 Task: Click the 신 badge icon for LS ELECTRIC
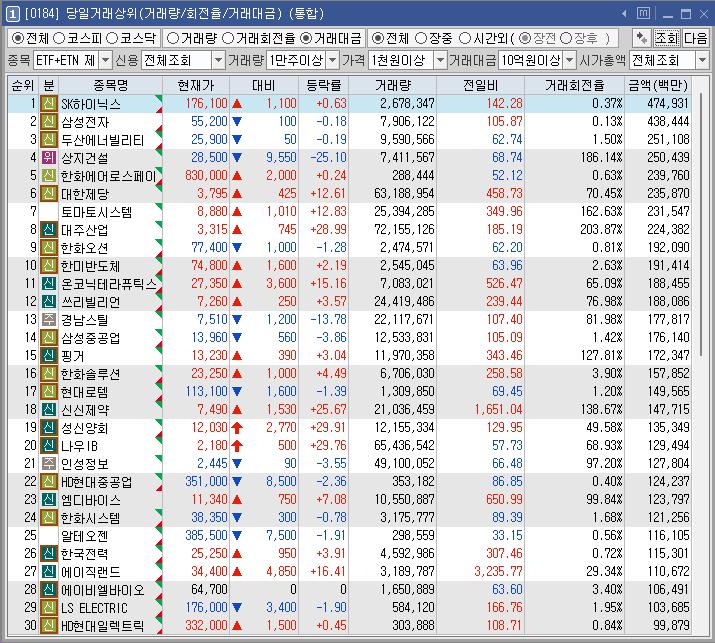[48, 607]
